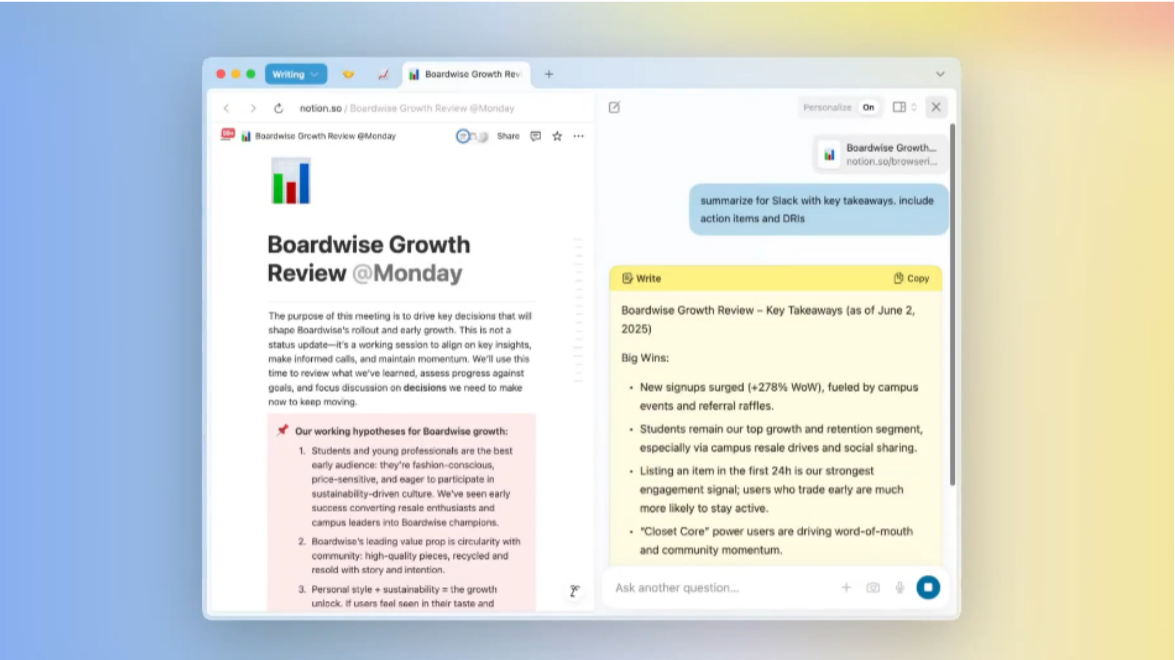
Task: Click the "Closet Core" power users bullet
Action: (x=776, y=541)
